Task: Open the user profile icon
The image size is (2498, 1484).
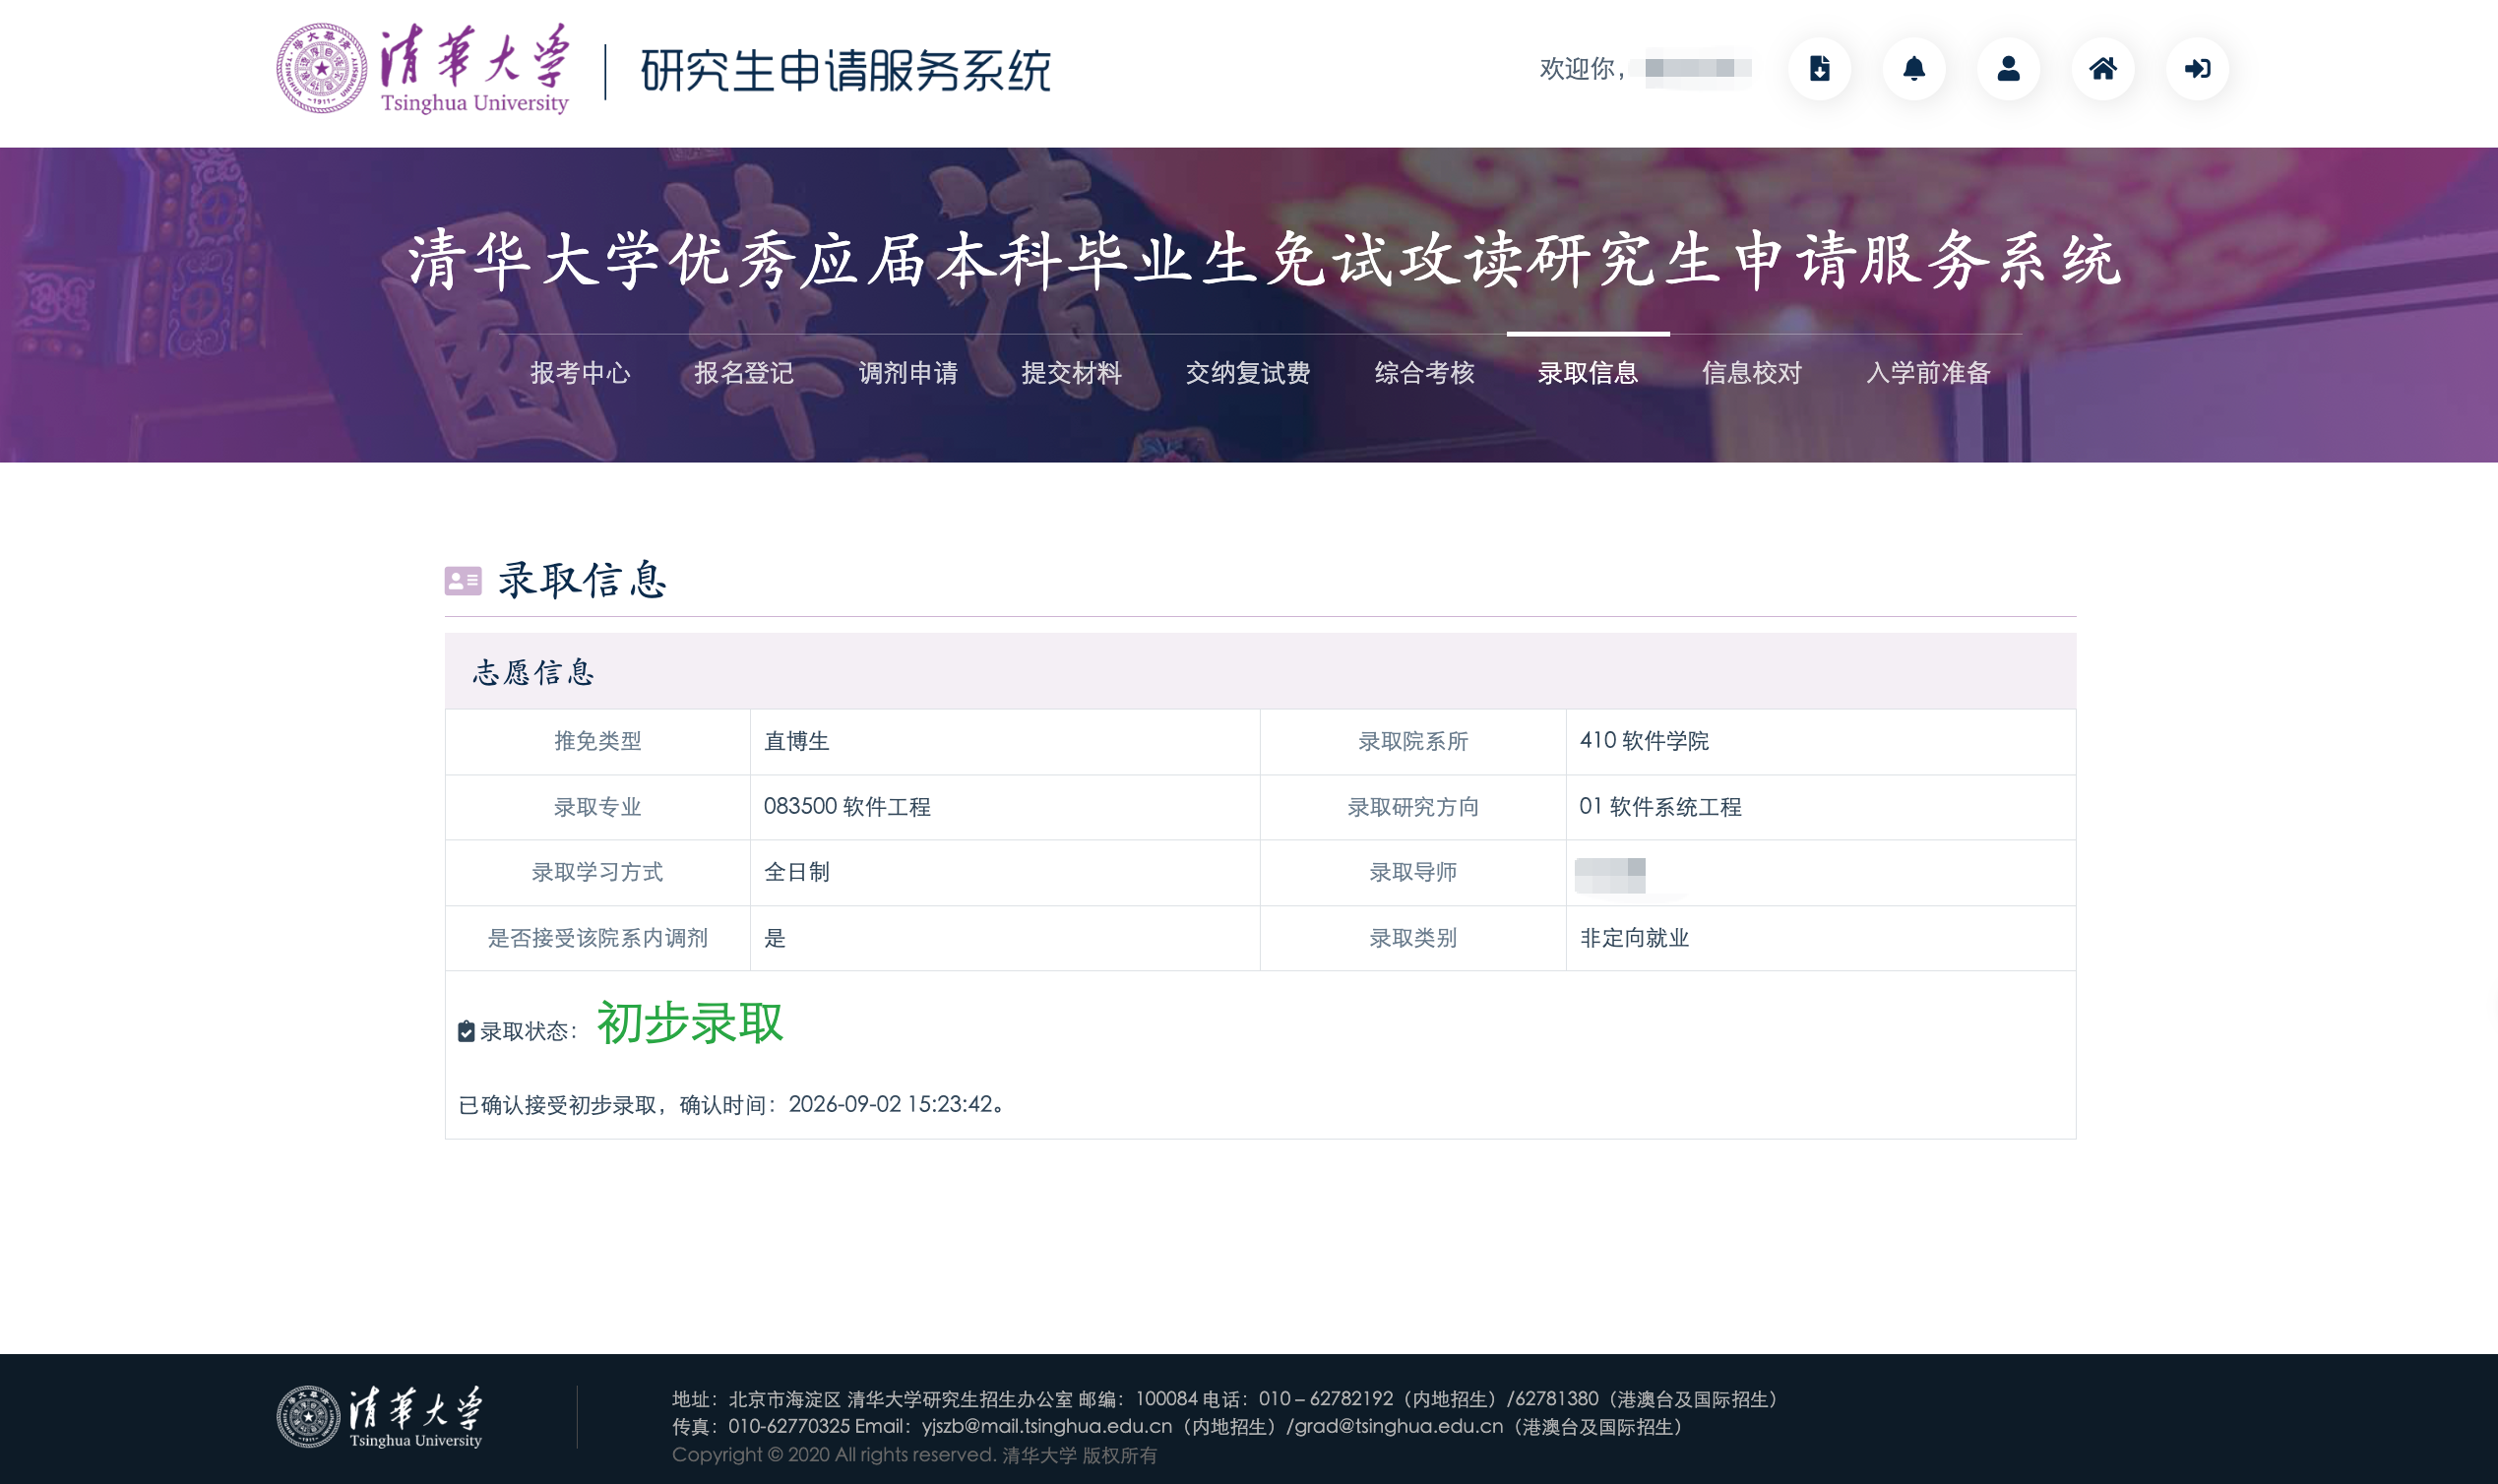Action: coord(2008,69)
